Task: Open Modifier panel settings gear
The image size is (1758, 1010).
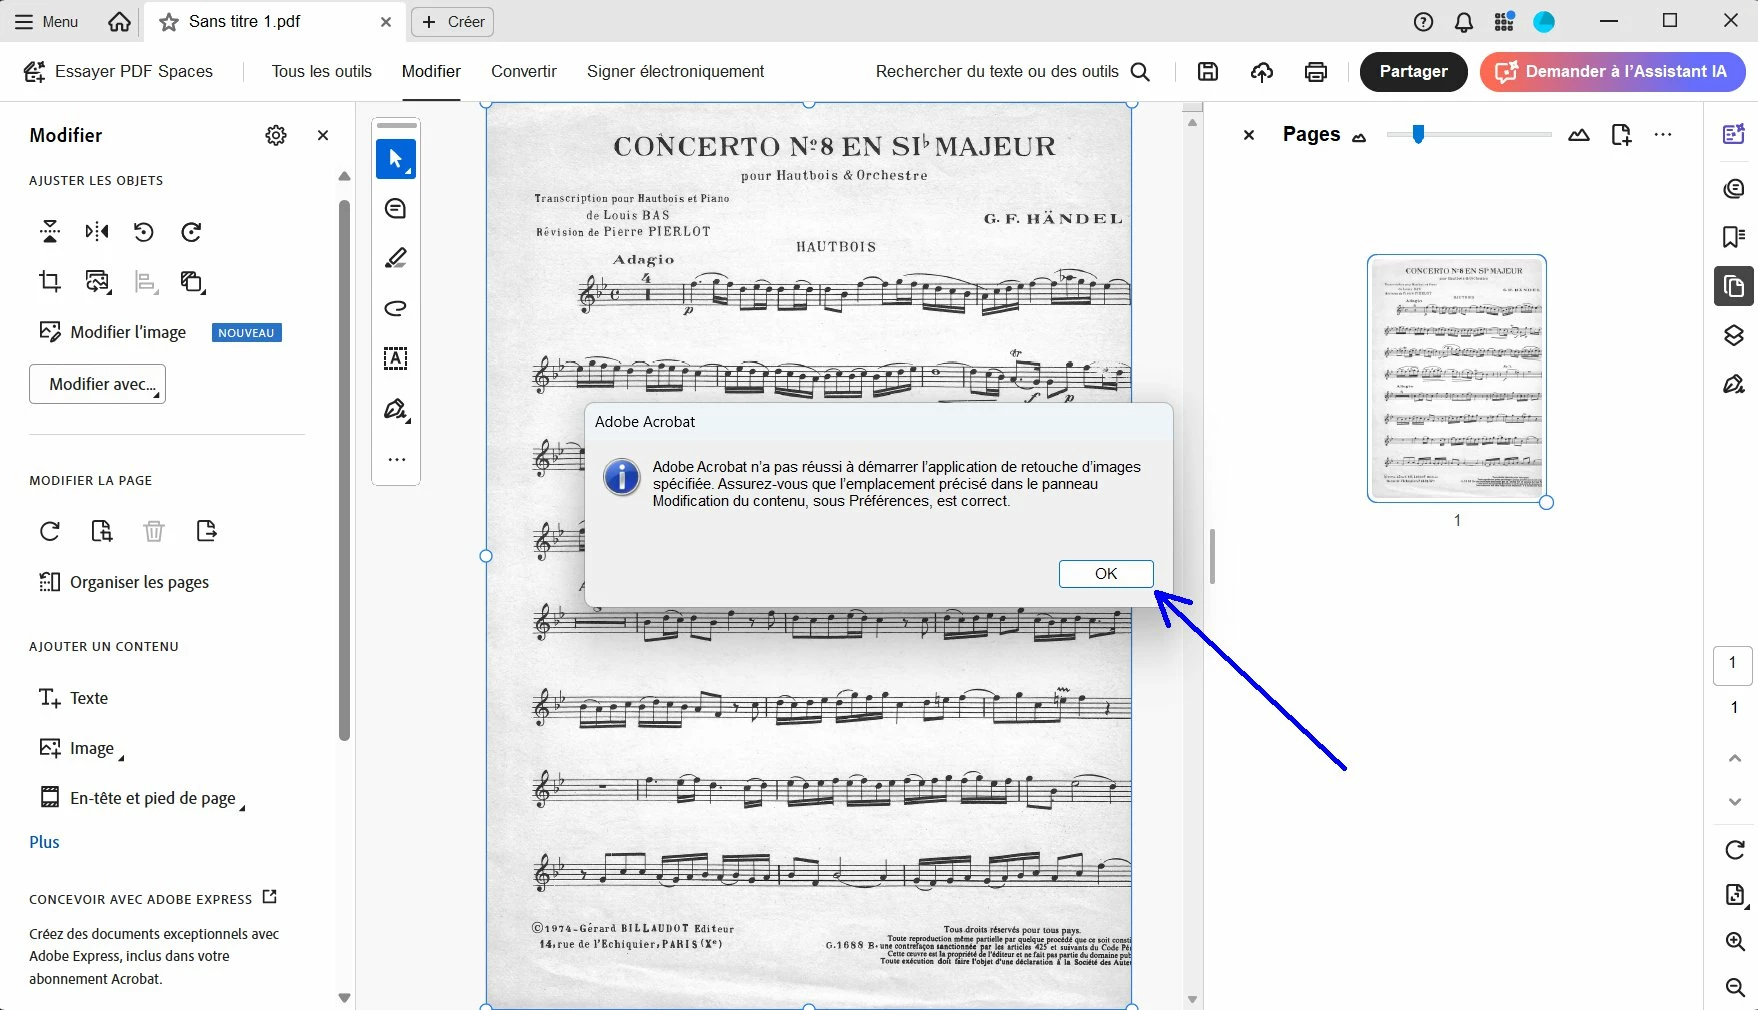Action: pos(276,135)
